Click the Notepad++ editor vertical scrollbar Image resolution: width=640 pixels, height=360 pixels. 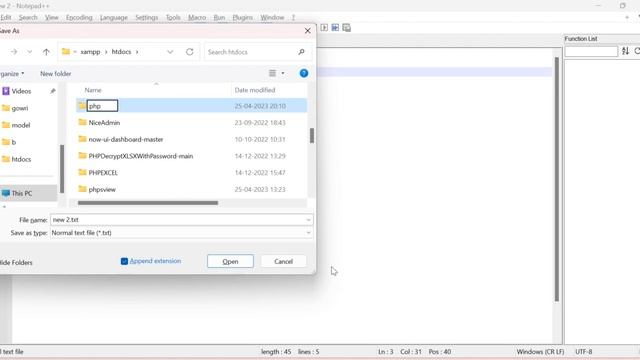(557, 180)
